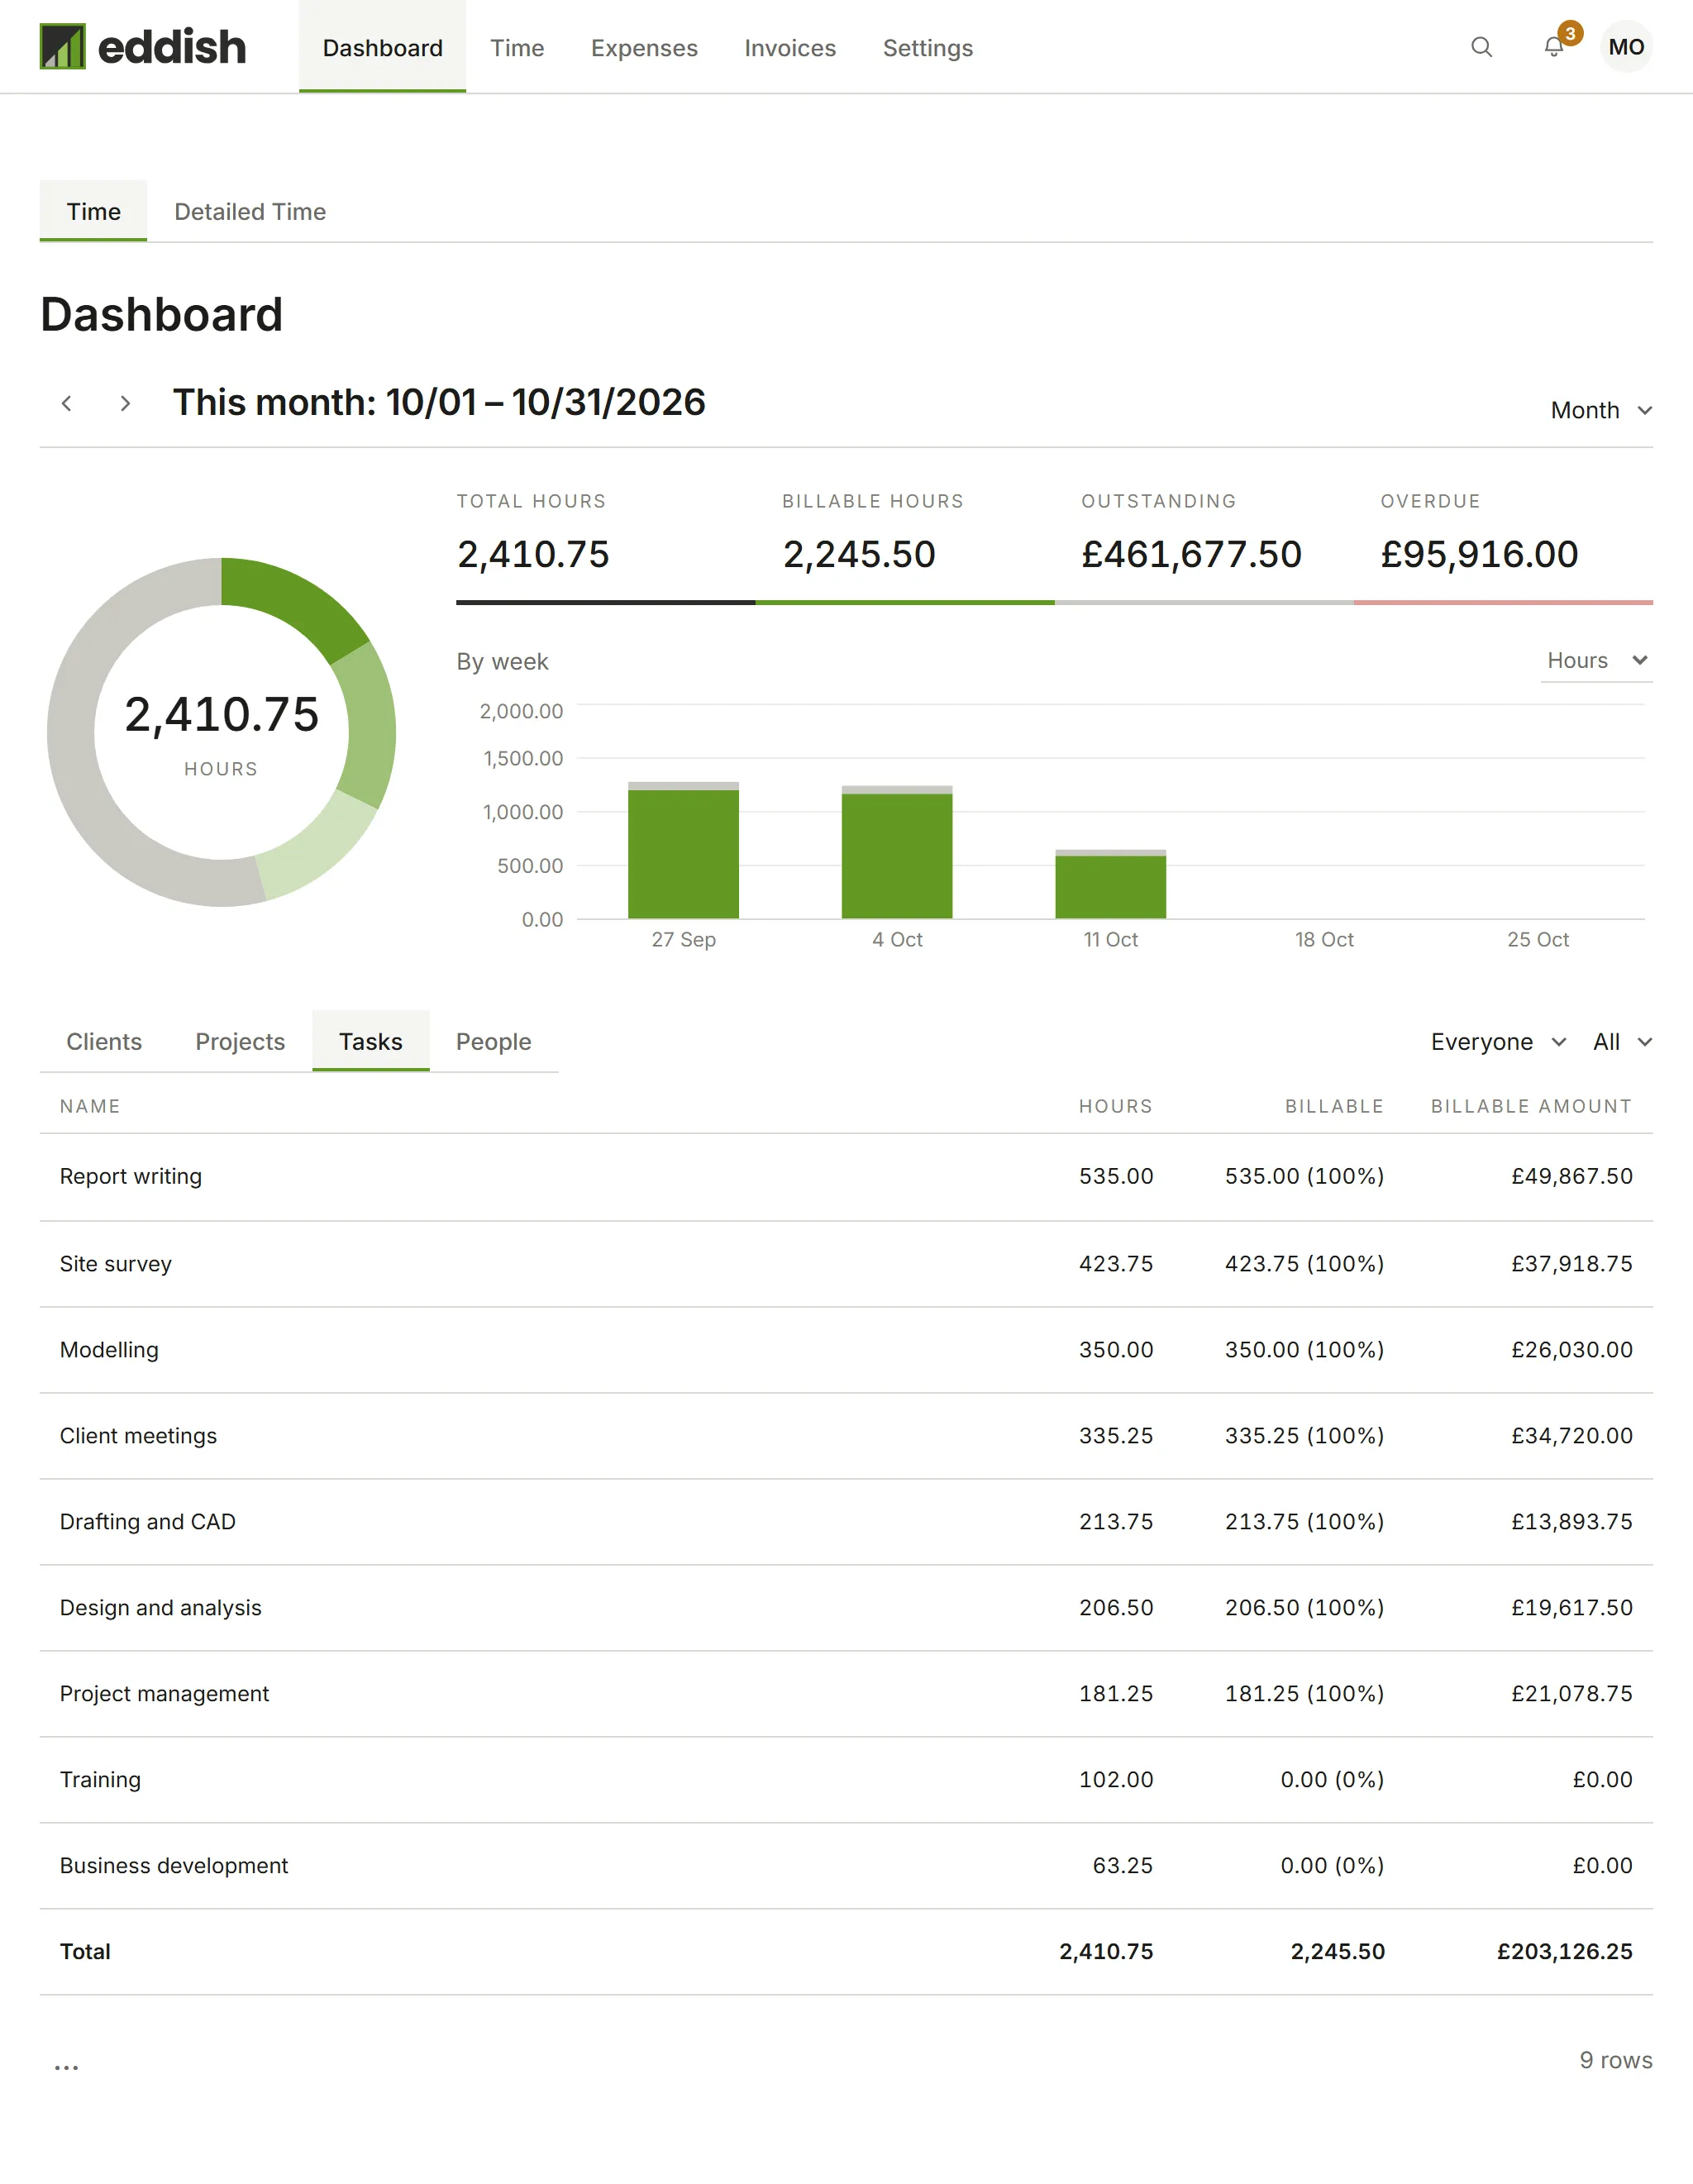This screenshot has width=1693, height=2184.
Task: Go to next month arrow
Action: click(125, 403)
